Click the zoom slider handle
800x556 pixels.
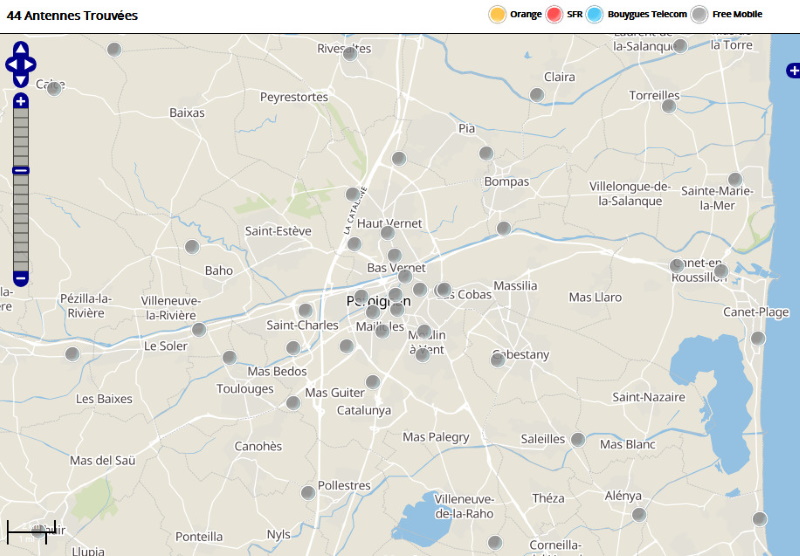click(20, 170)
